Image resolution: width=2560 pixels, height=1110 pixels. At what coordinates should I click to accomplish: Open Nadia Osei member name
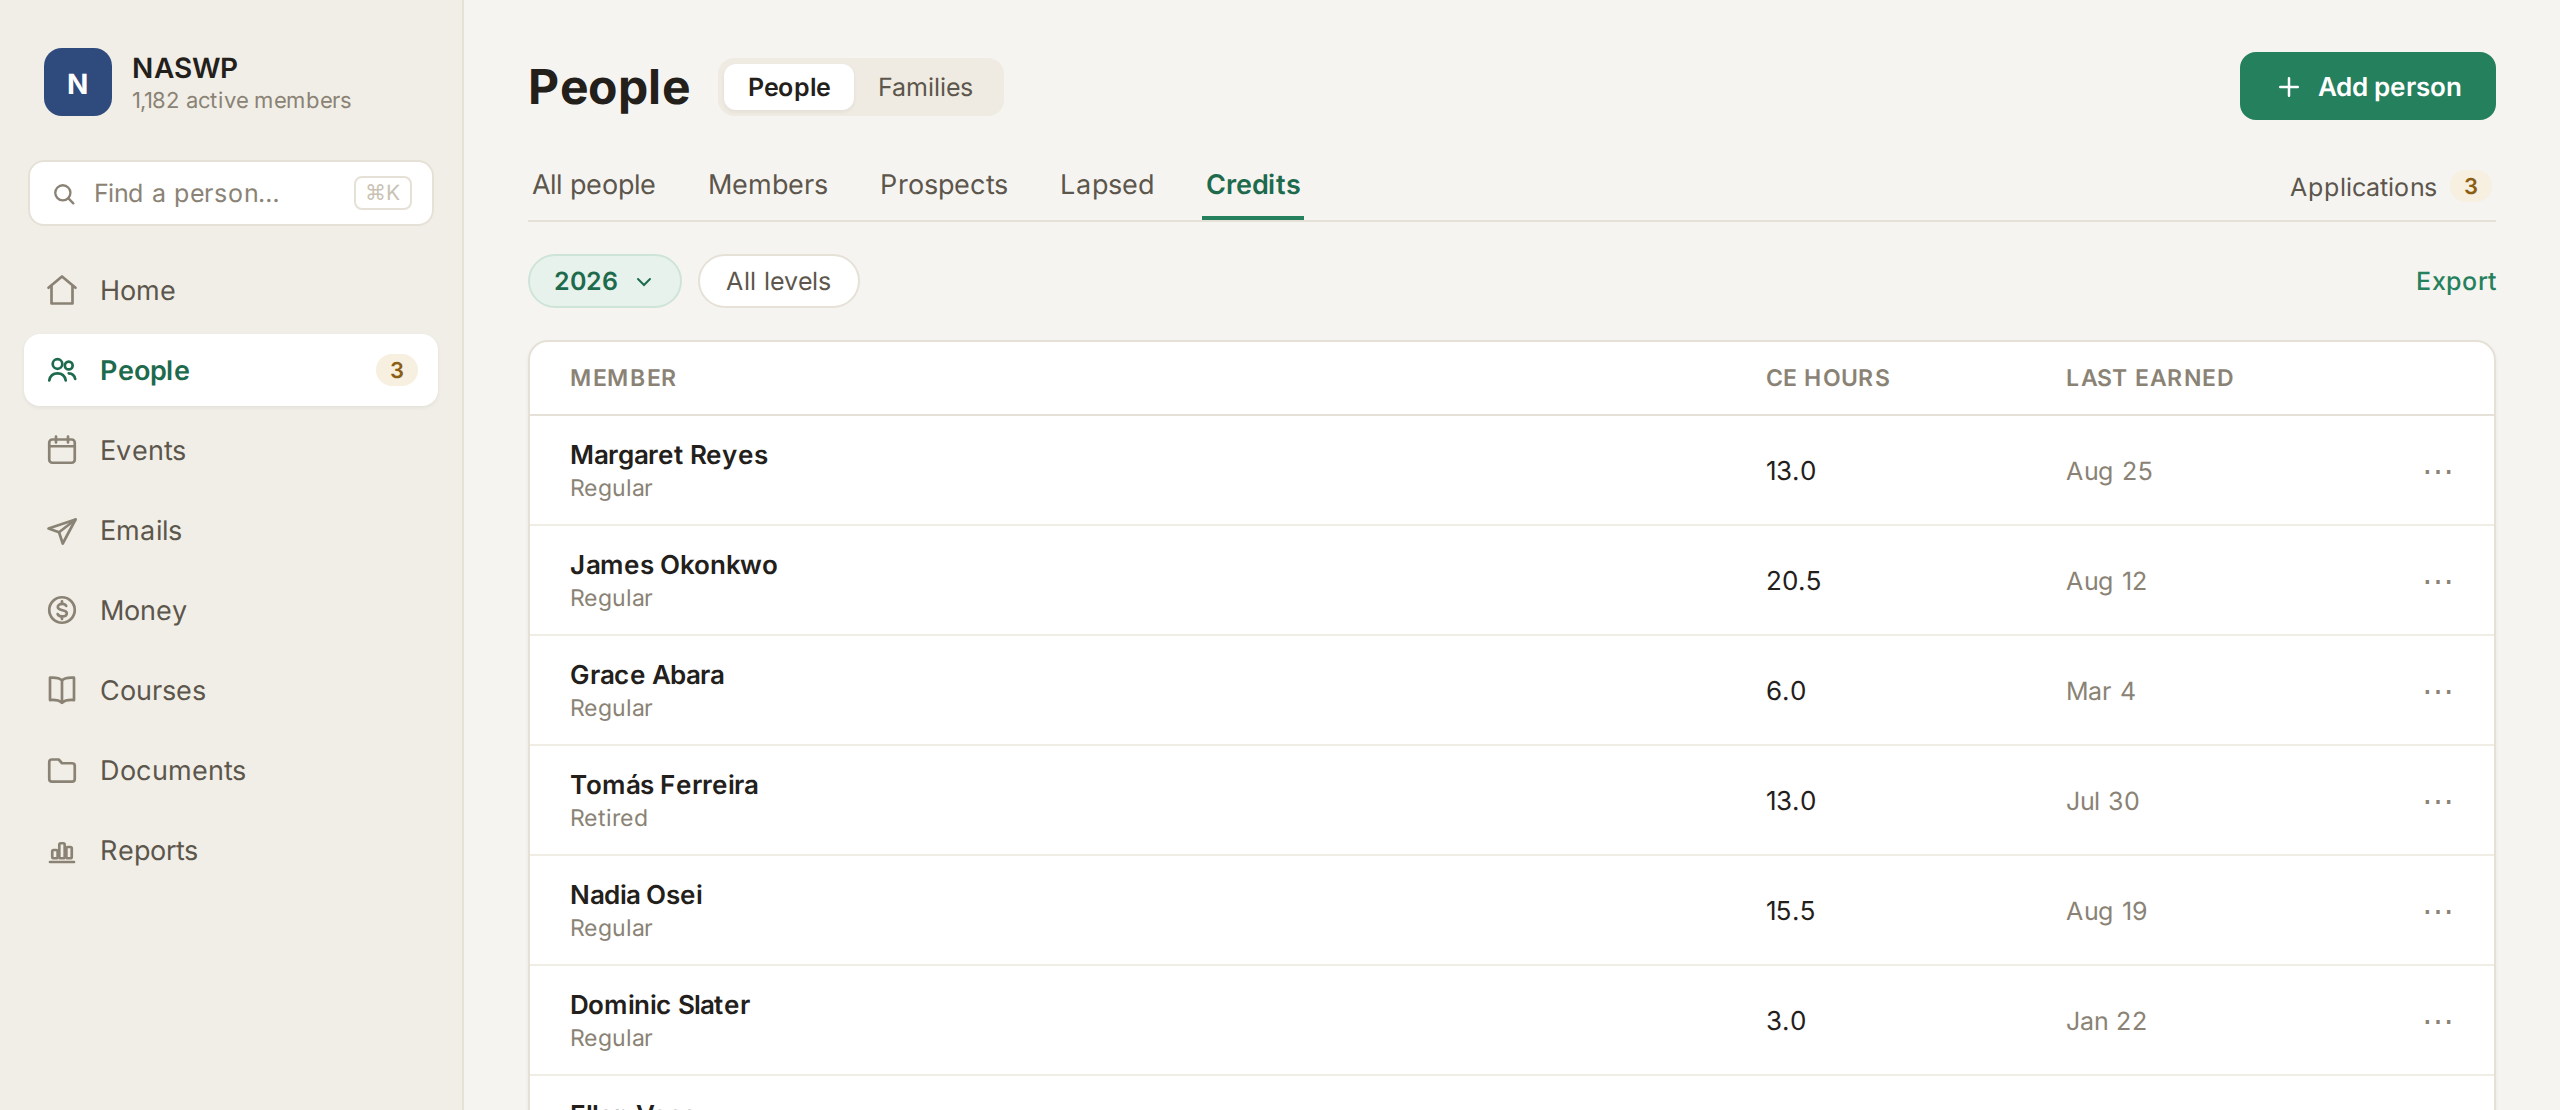(636, 895)
